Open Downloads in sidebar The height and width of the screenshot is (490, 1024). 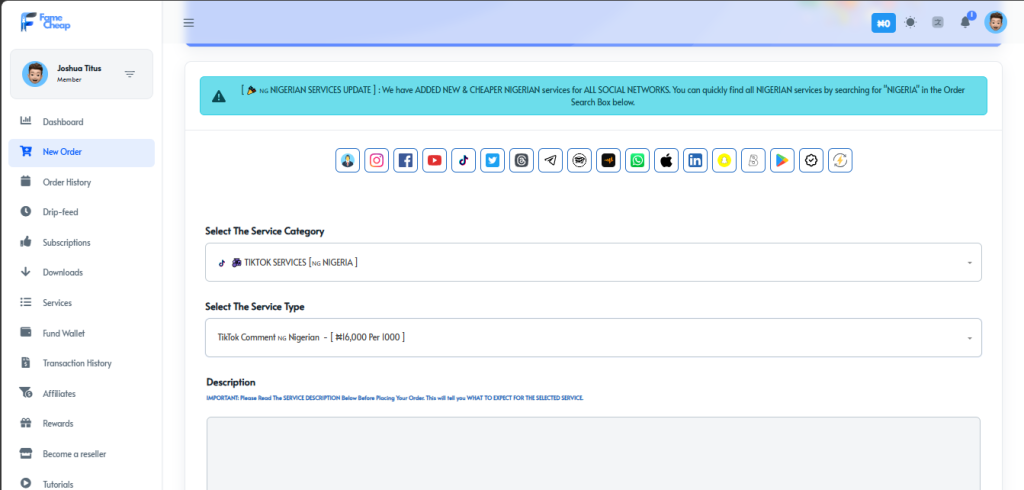coord(82,272)
